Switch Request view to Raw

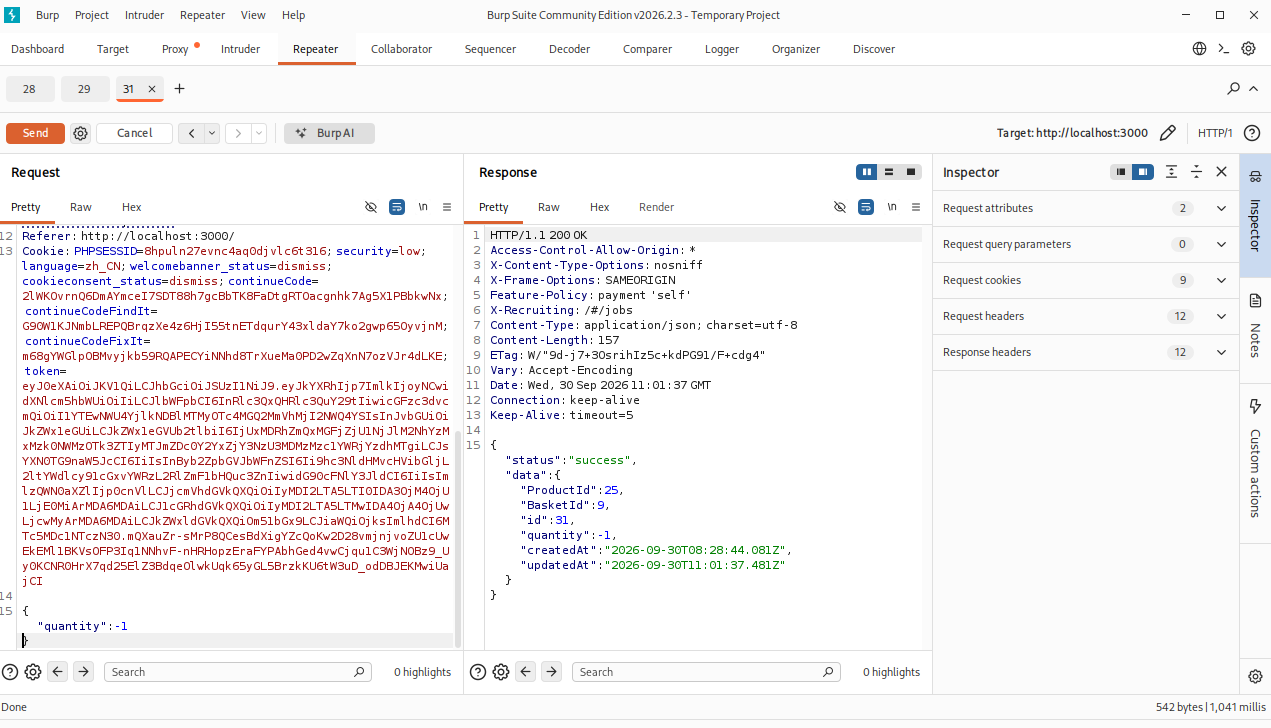(81, 207)
